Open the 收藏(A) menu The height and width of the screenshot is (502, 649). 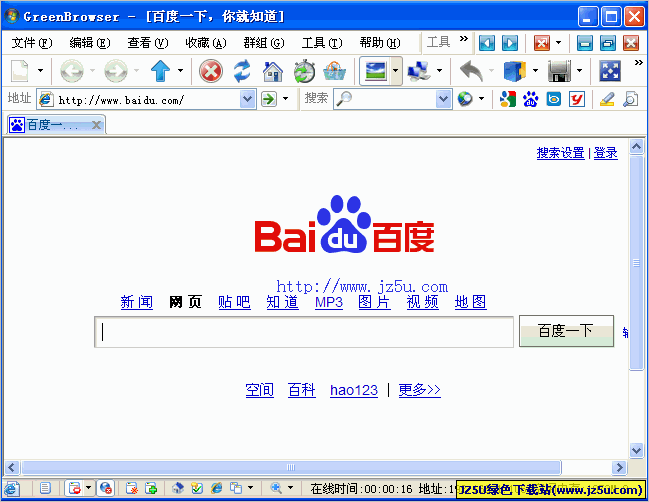tap(206, 43)
